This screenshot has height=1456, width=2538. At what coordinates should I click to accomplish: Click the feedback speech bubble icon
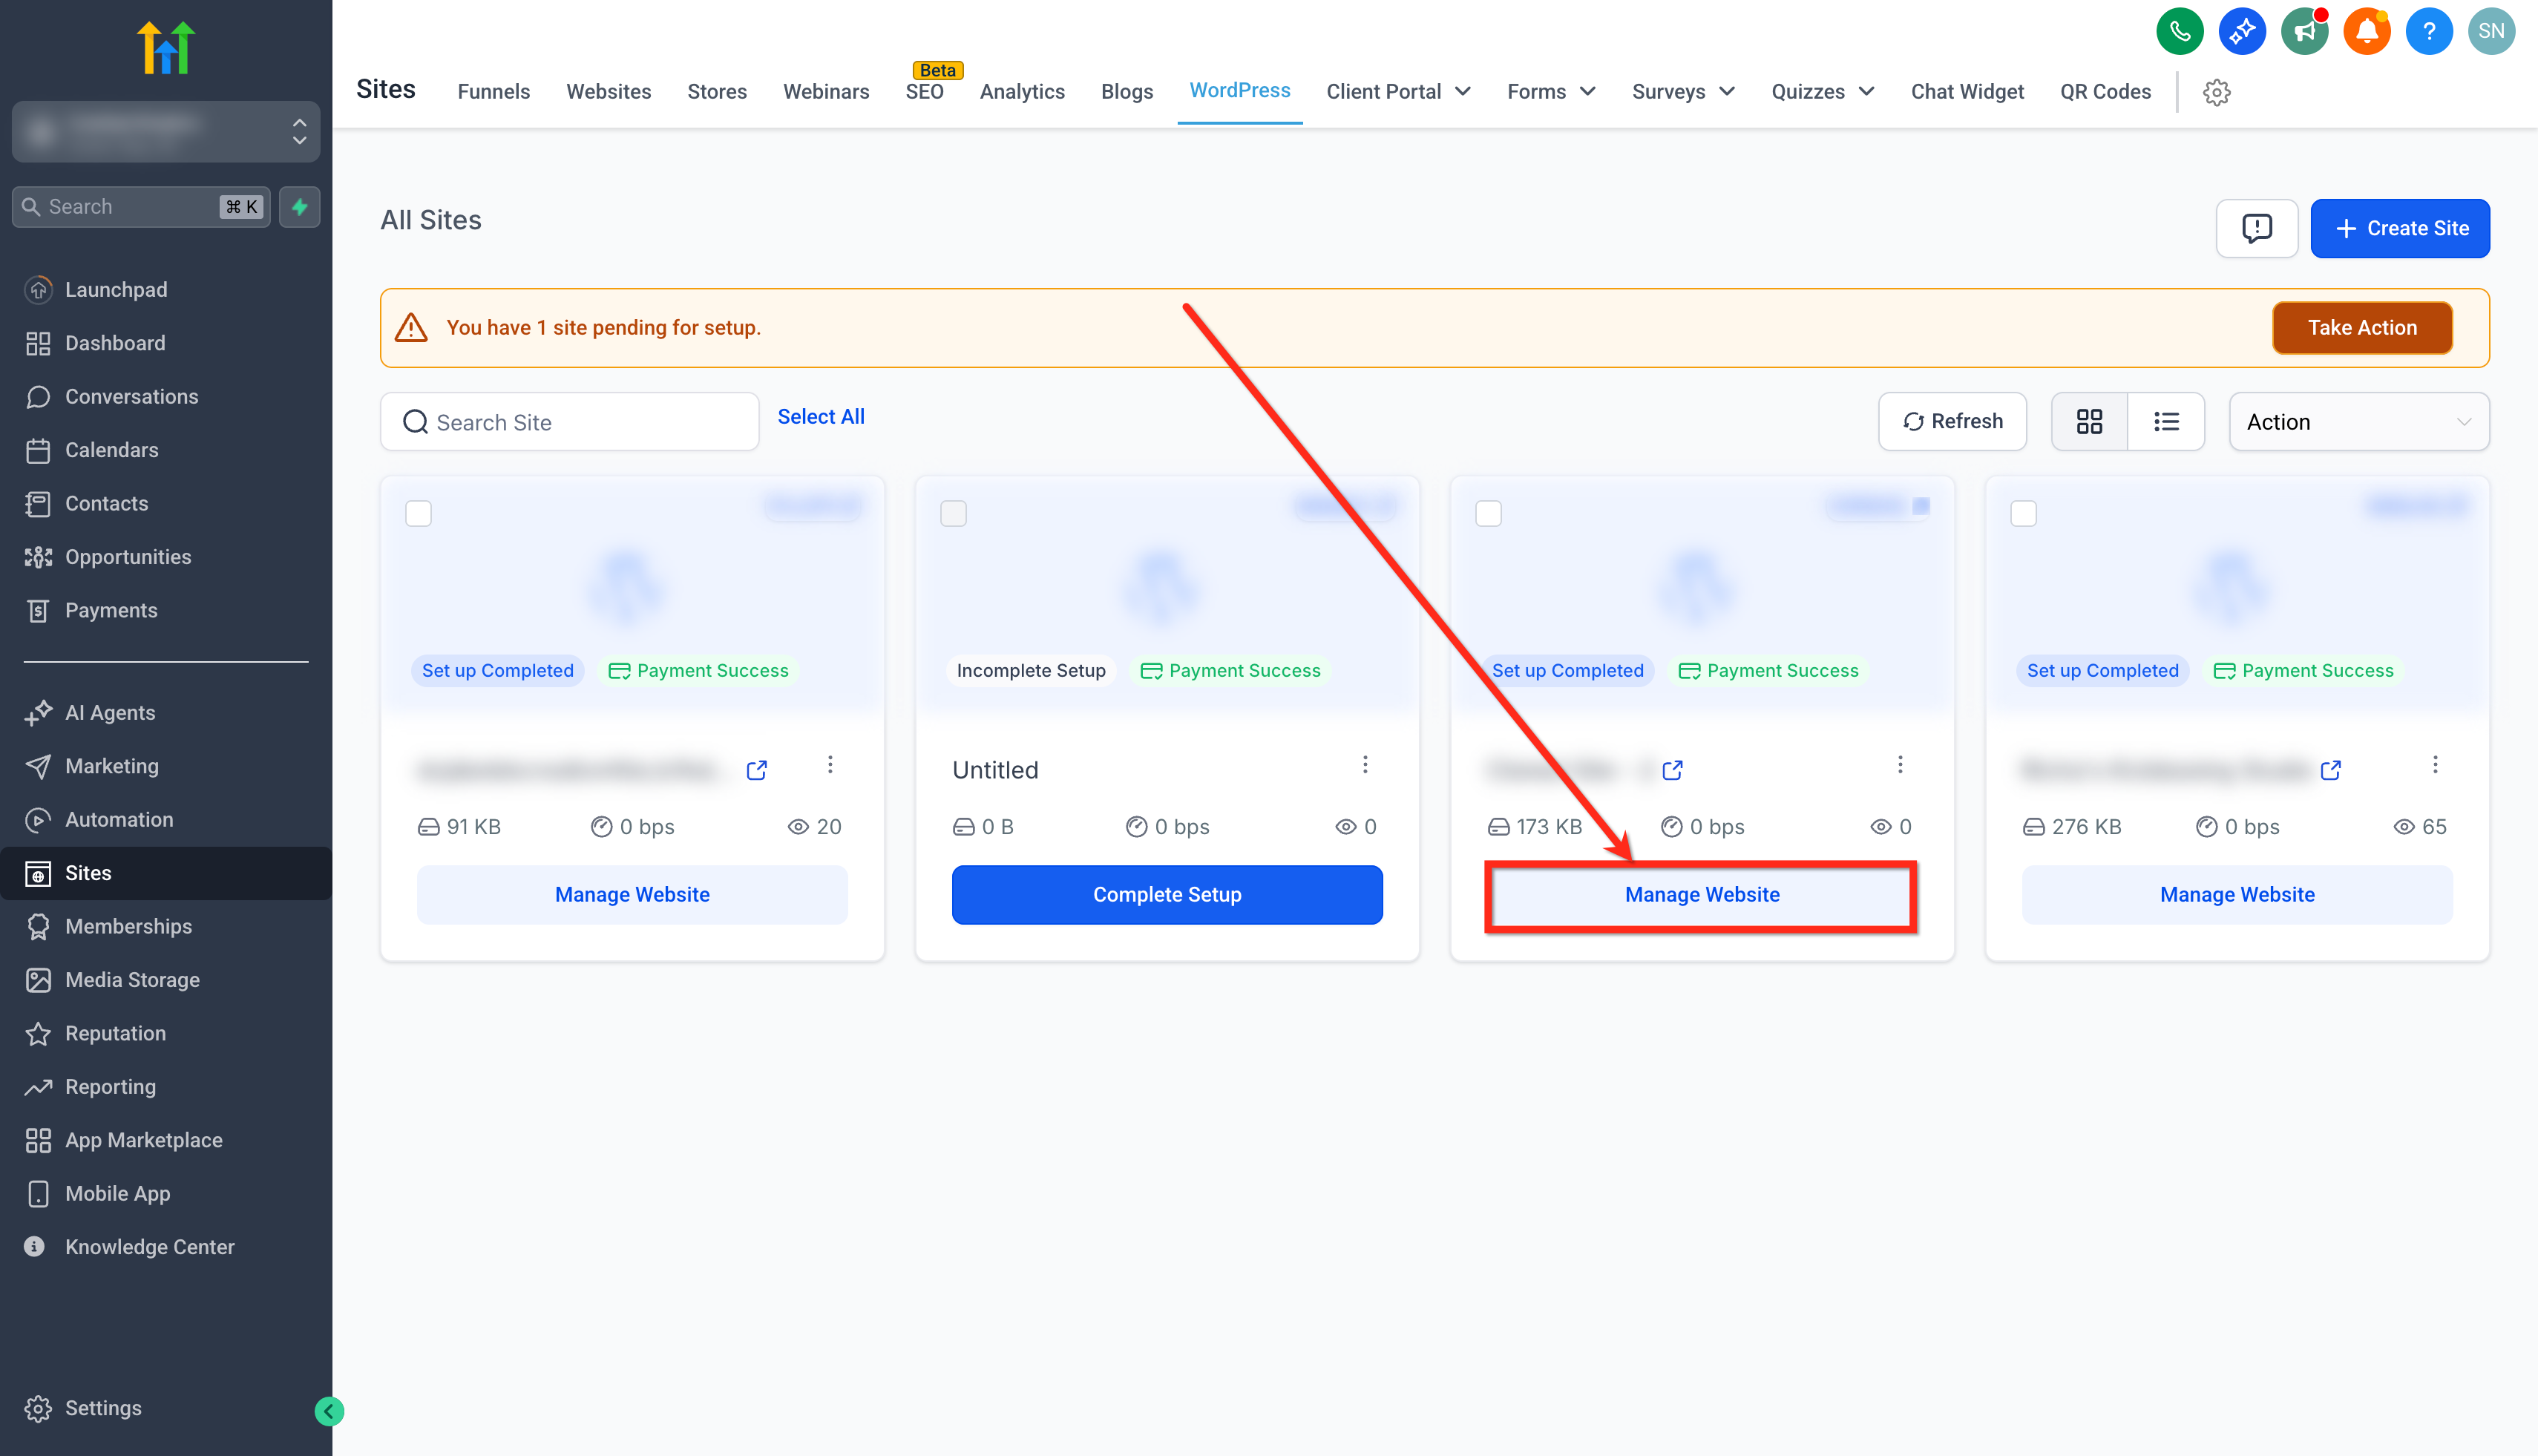pyautogui.click(x=2256, y=229)
